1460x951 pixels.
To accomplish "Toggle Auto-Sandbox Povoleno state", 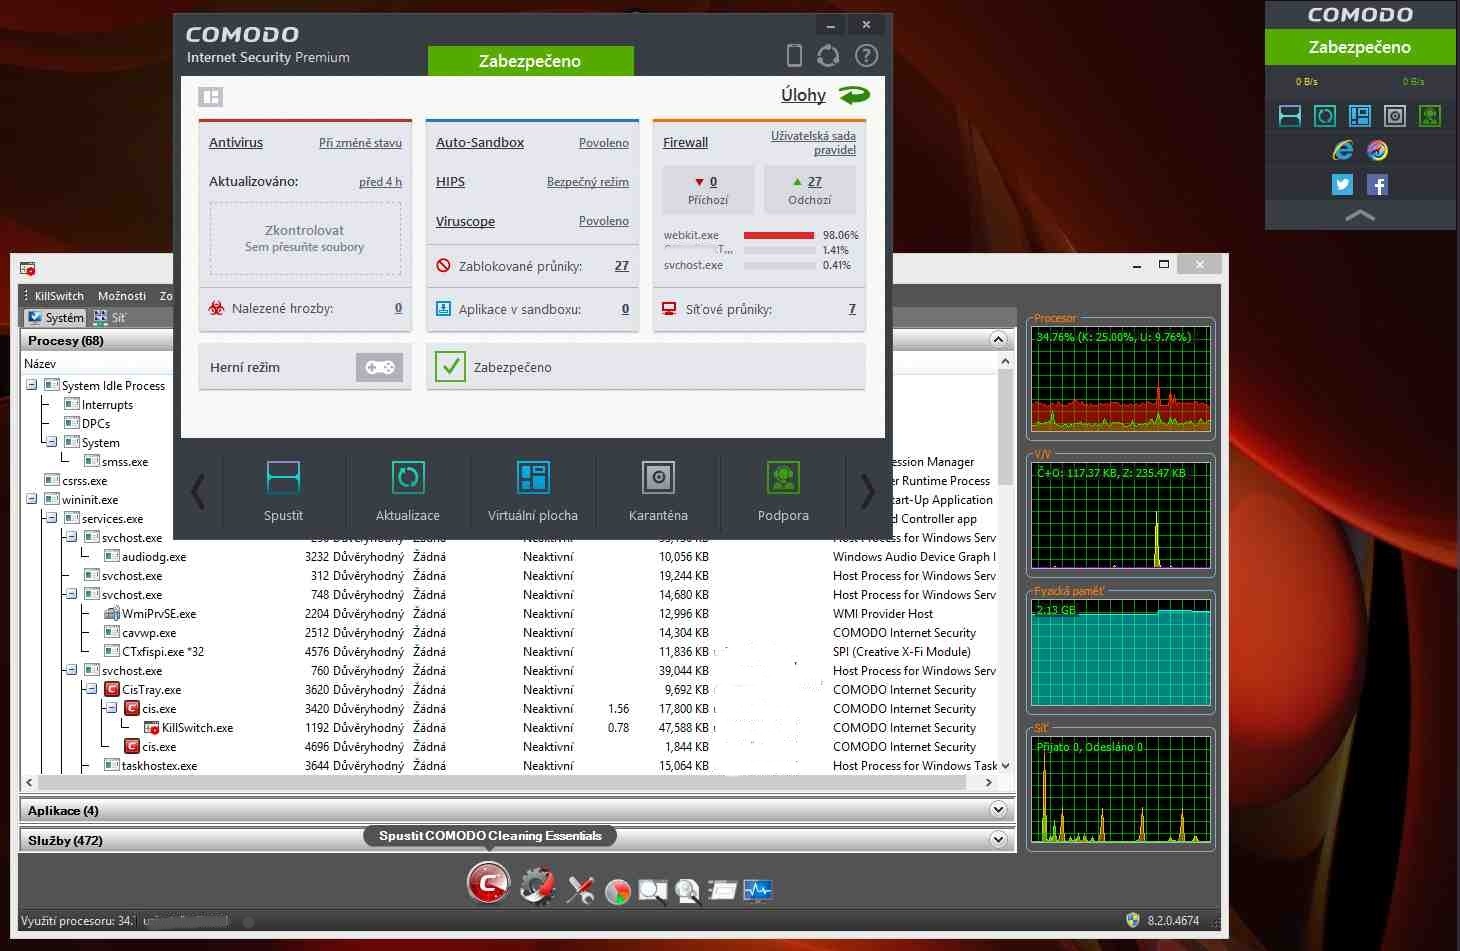I will (603, 143).
